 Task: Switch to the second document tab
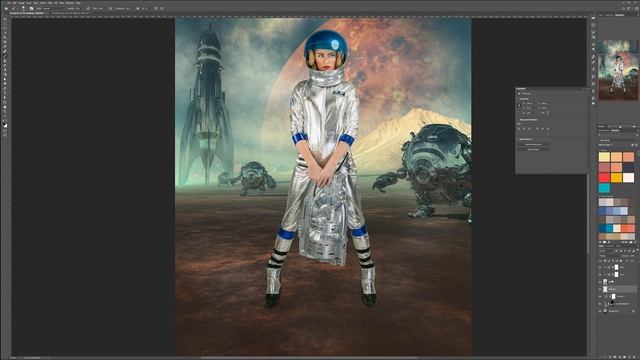(x=70, y=13)
